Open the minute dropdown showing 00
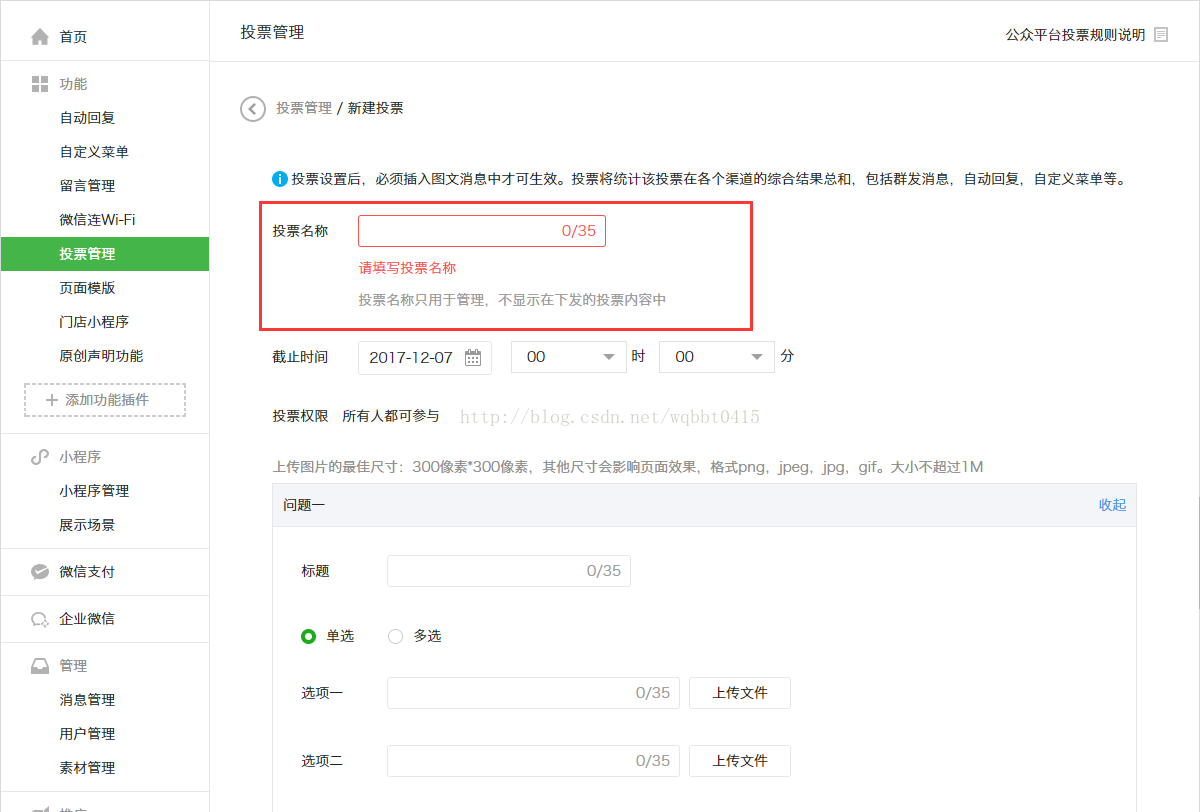Screen dimensions: 1200x812 [717, 357]
